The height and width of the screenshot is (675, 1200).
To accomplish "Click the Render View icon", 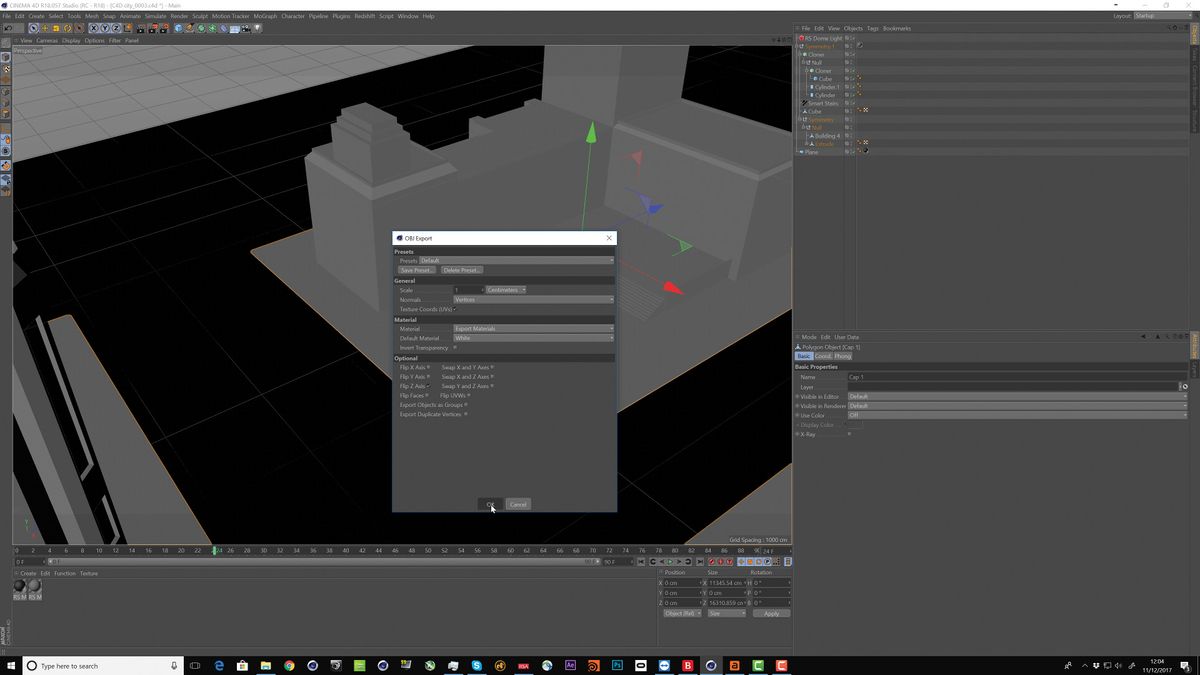I will (x=140, y=28).
